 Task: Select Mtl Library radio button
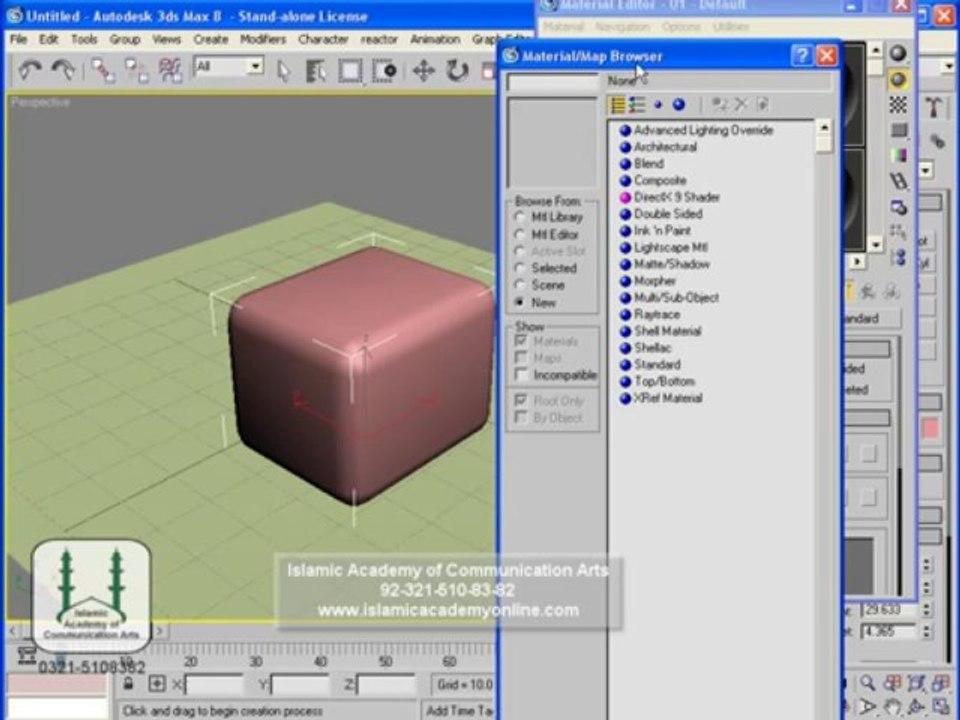[520, 217]
